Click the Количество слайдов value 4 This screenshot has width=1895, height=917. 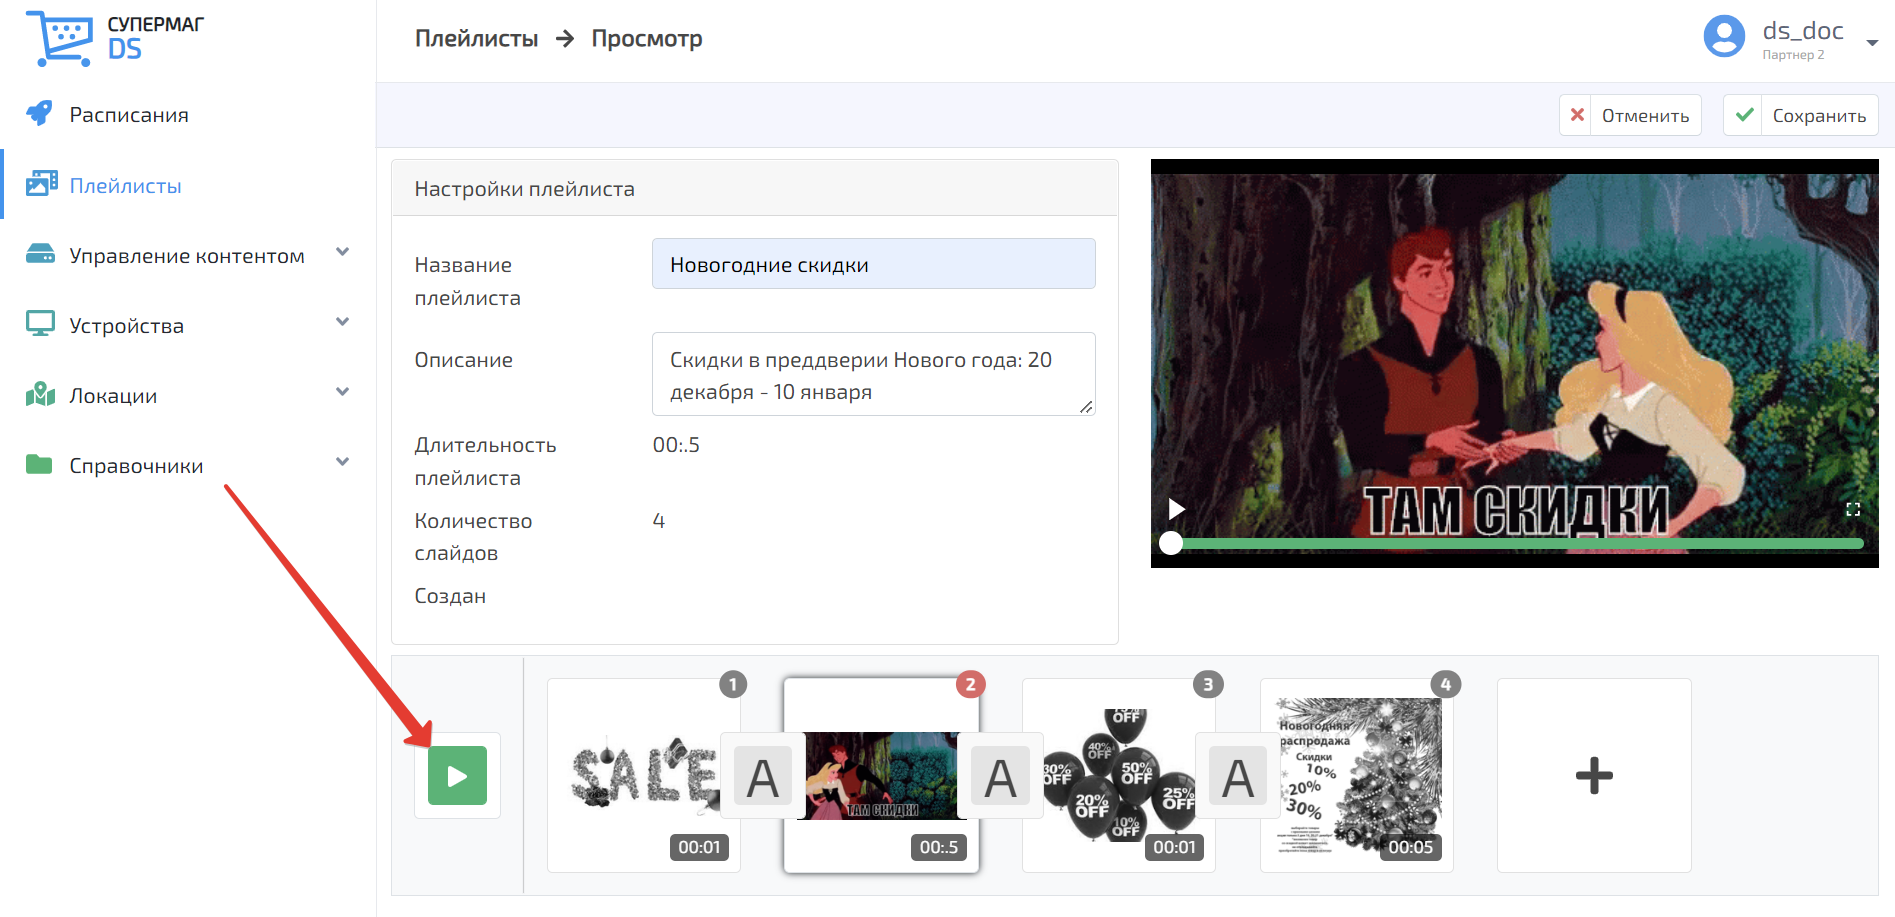659,521
